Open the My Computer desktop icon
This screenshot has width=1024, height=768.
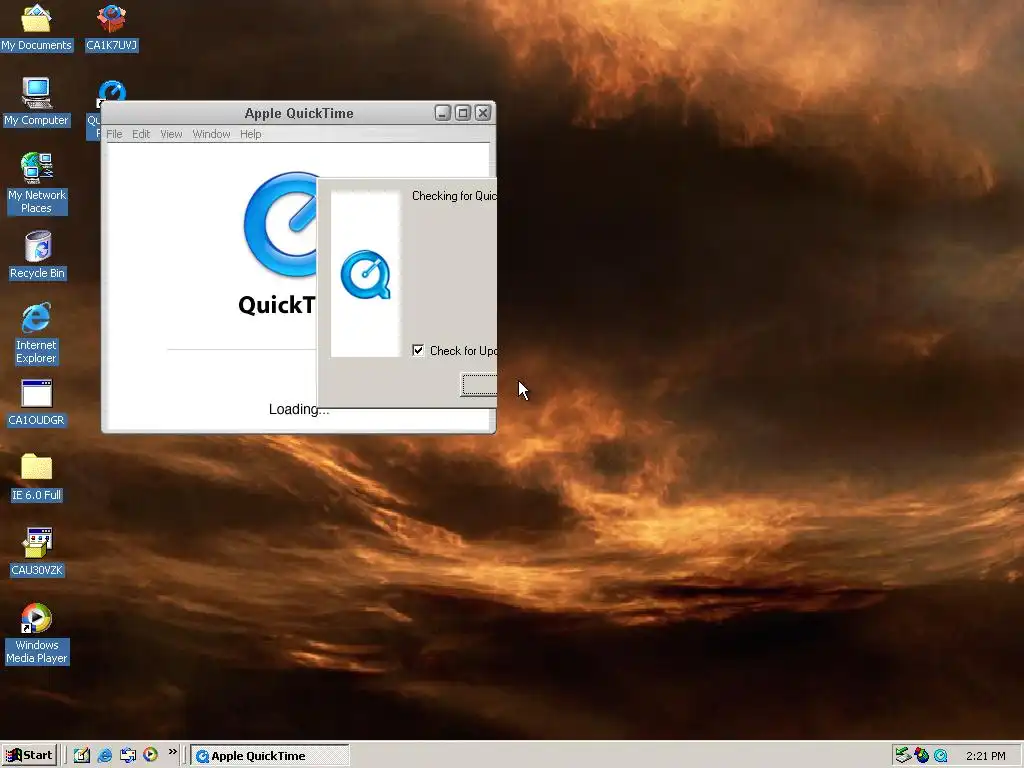pyautogui.click(x=37, y=103)
